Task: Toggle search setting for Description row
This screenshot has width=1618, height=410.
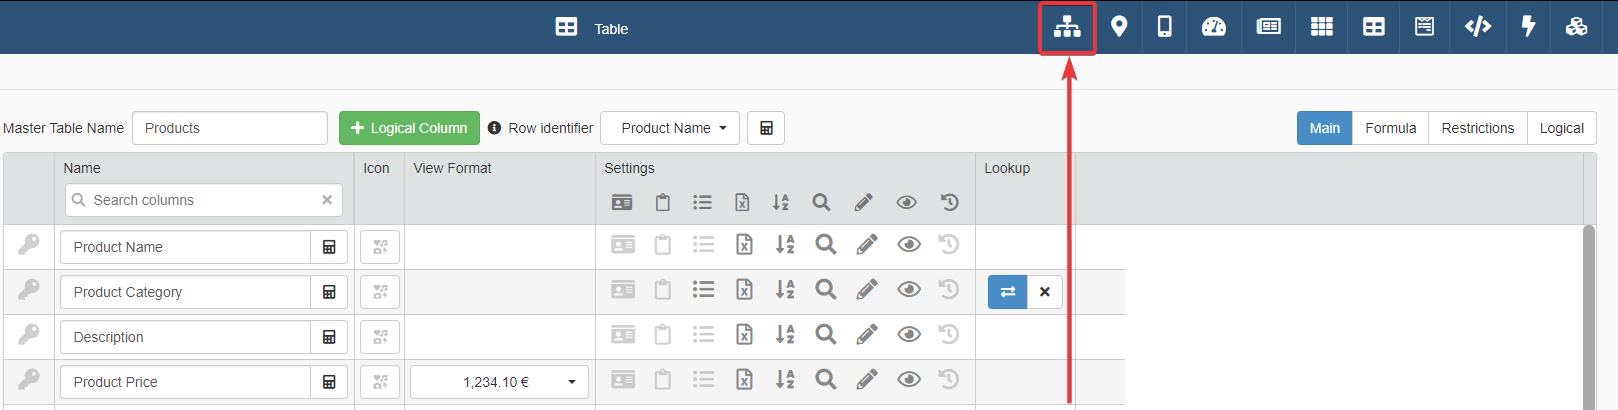Action: click(825, 335)
